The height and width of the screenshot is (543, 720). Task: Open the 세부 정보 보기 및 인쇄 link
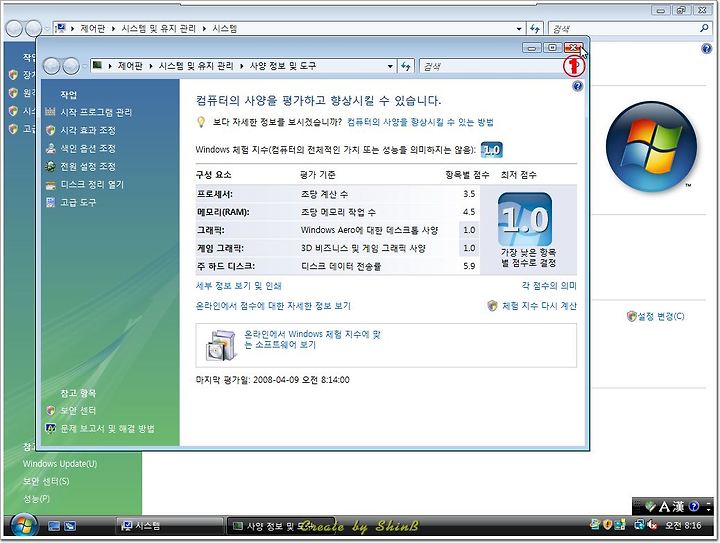(x=238, y=286)
